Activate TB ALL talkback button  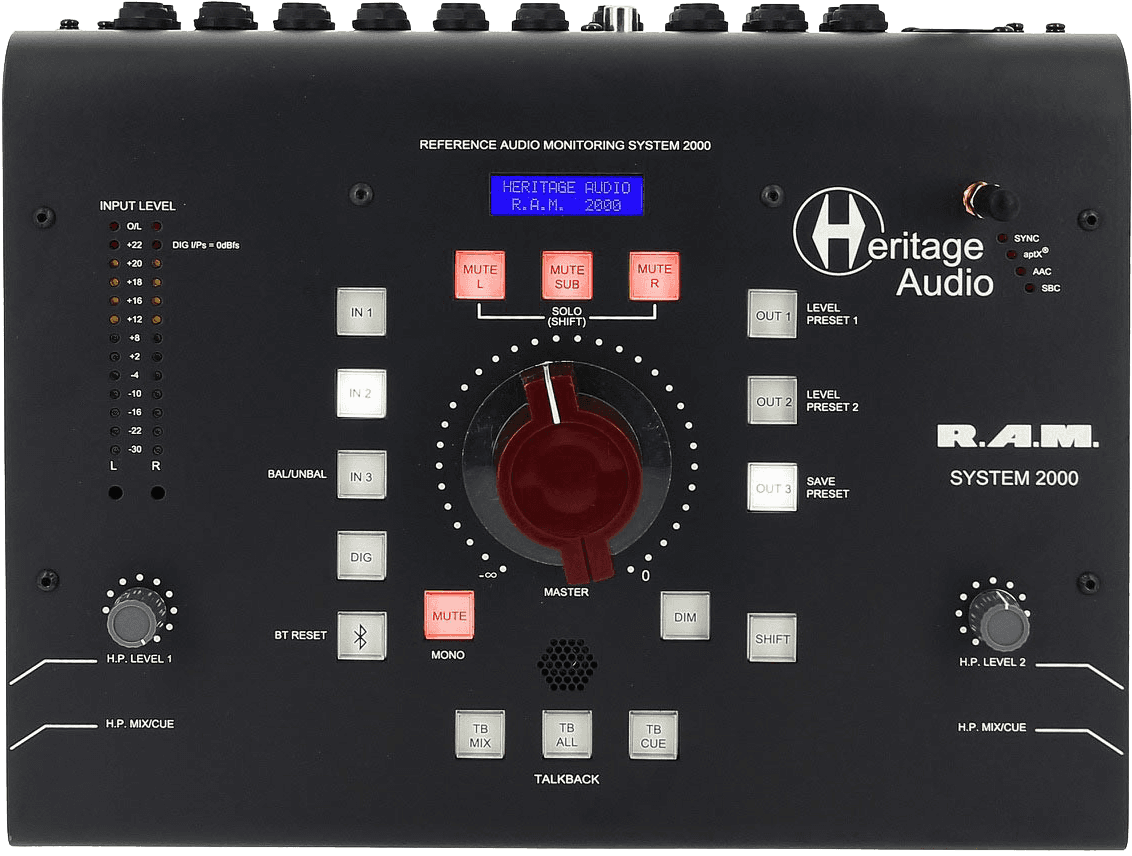coord(567,735)
